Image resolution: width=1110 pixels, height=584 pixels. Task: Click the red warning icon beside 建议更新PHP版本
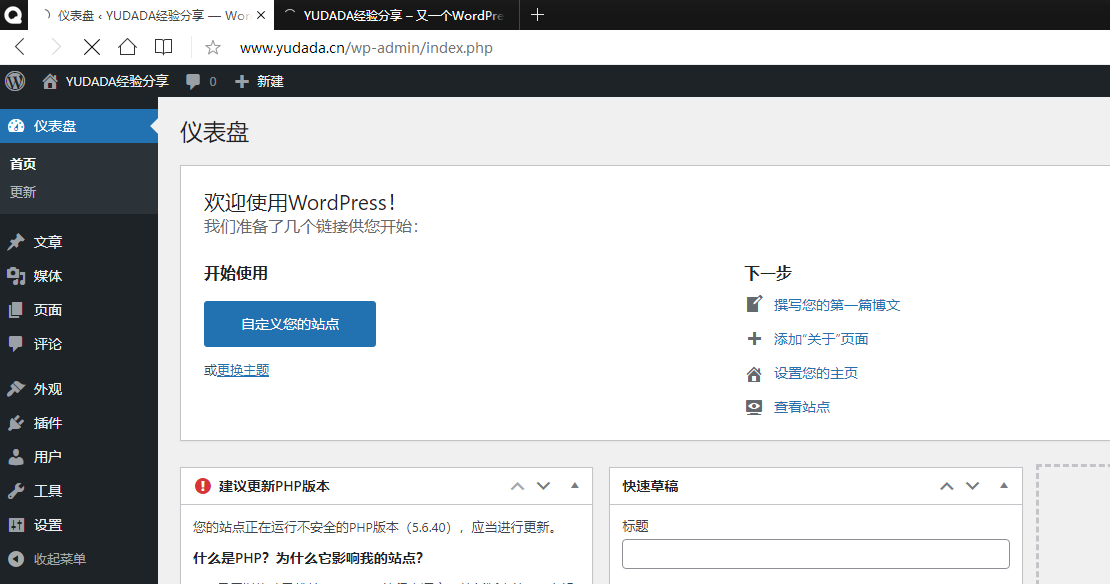pos(202,486)
